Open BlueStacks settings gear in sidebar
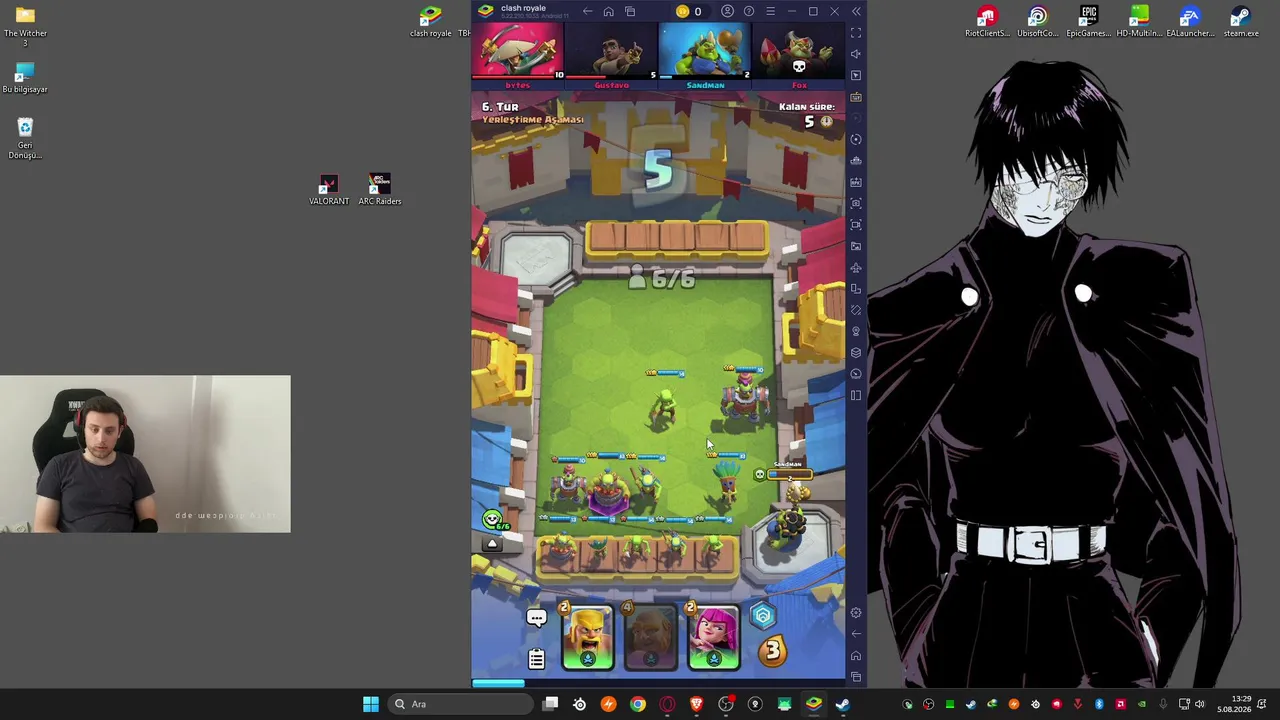This screenshot has width=1280, height=720. click(x=856, y=613)
